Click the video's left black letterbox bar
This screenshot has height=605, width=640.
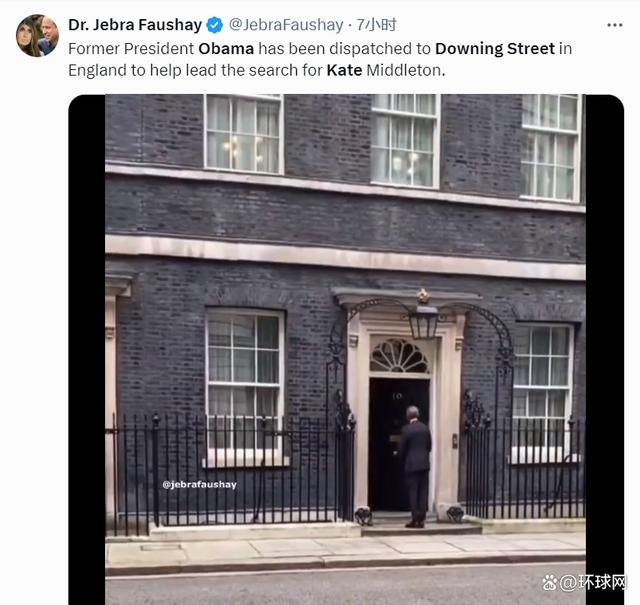pyautogui.click(x=87, y=349)
